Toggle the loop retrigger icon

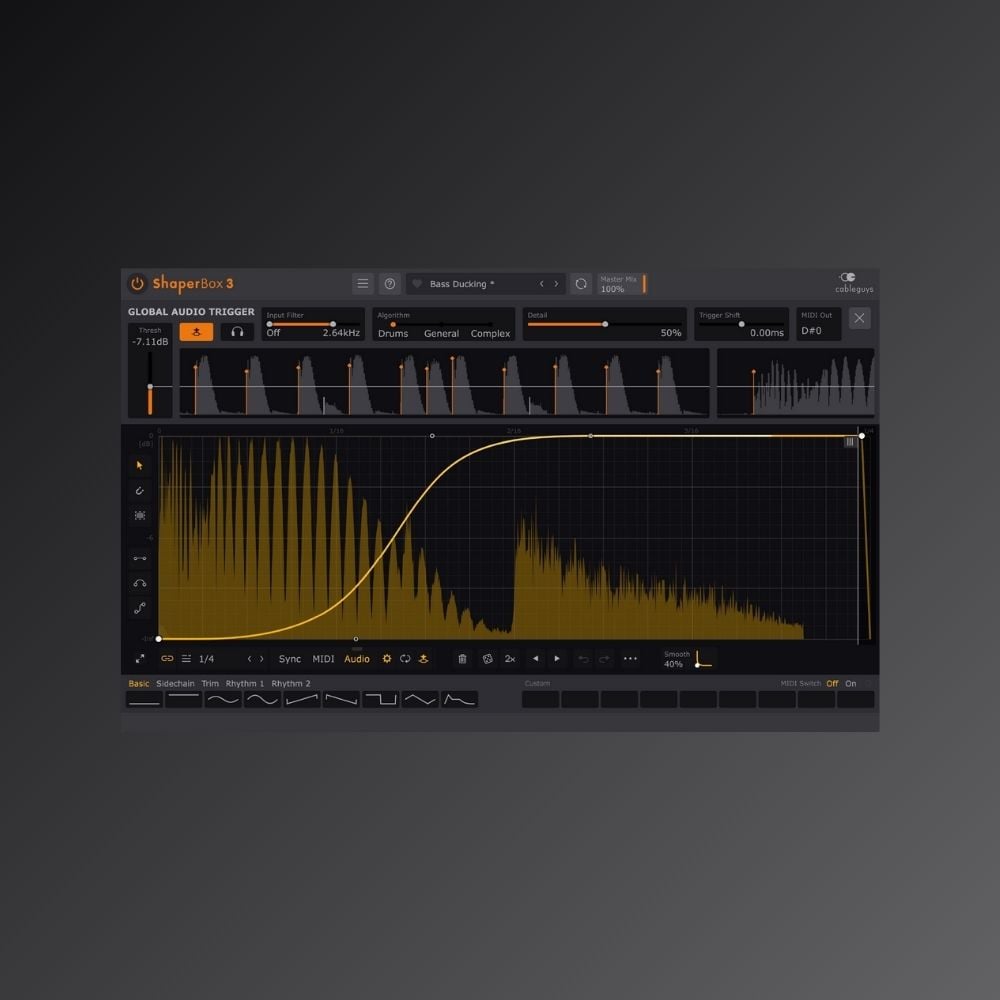click(x=405, y=659)
